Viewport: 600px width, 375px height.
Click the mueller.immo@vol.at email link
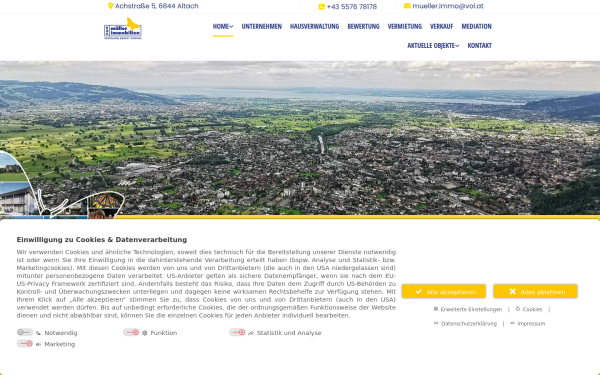(x=448, y=6)
